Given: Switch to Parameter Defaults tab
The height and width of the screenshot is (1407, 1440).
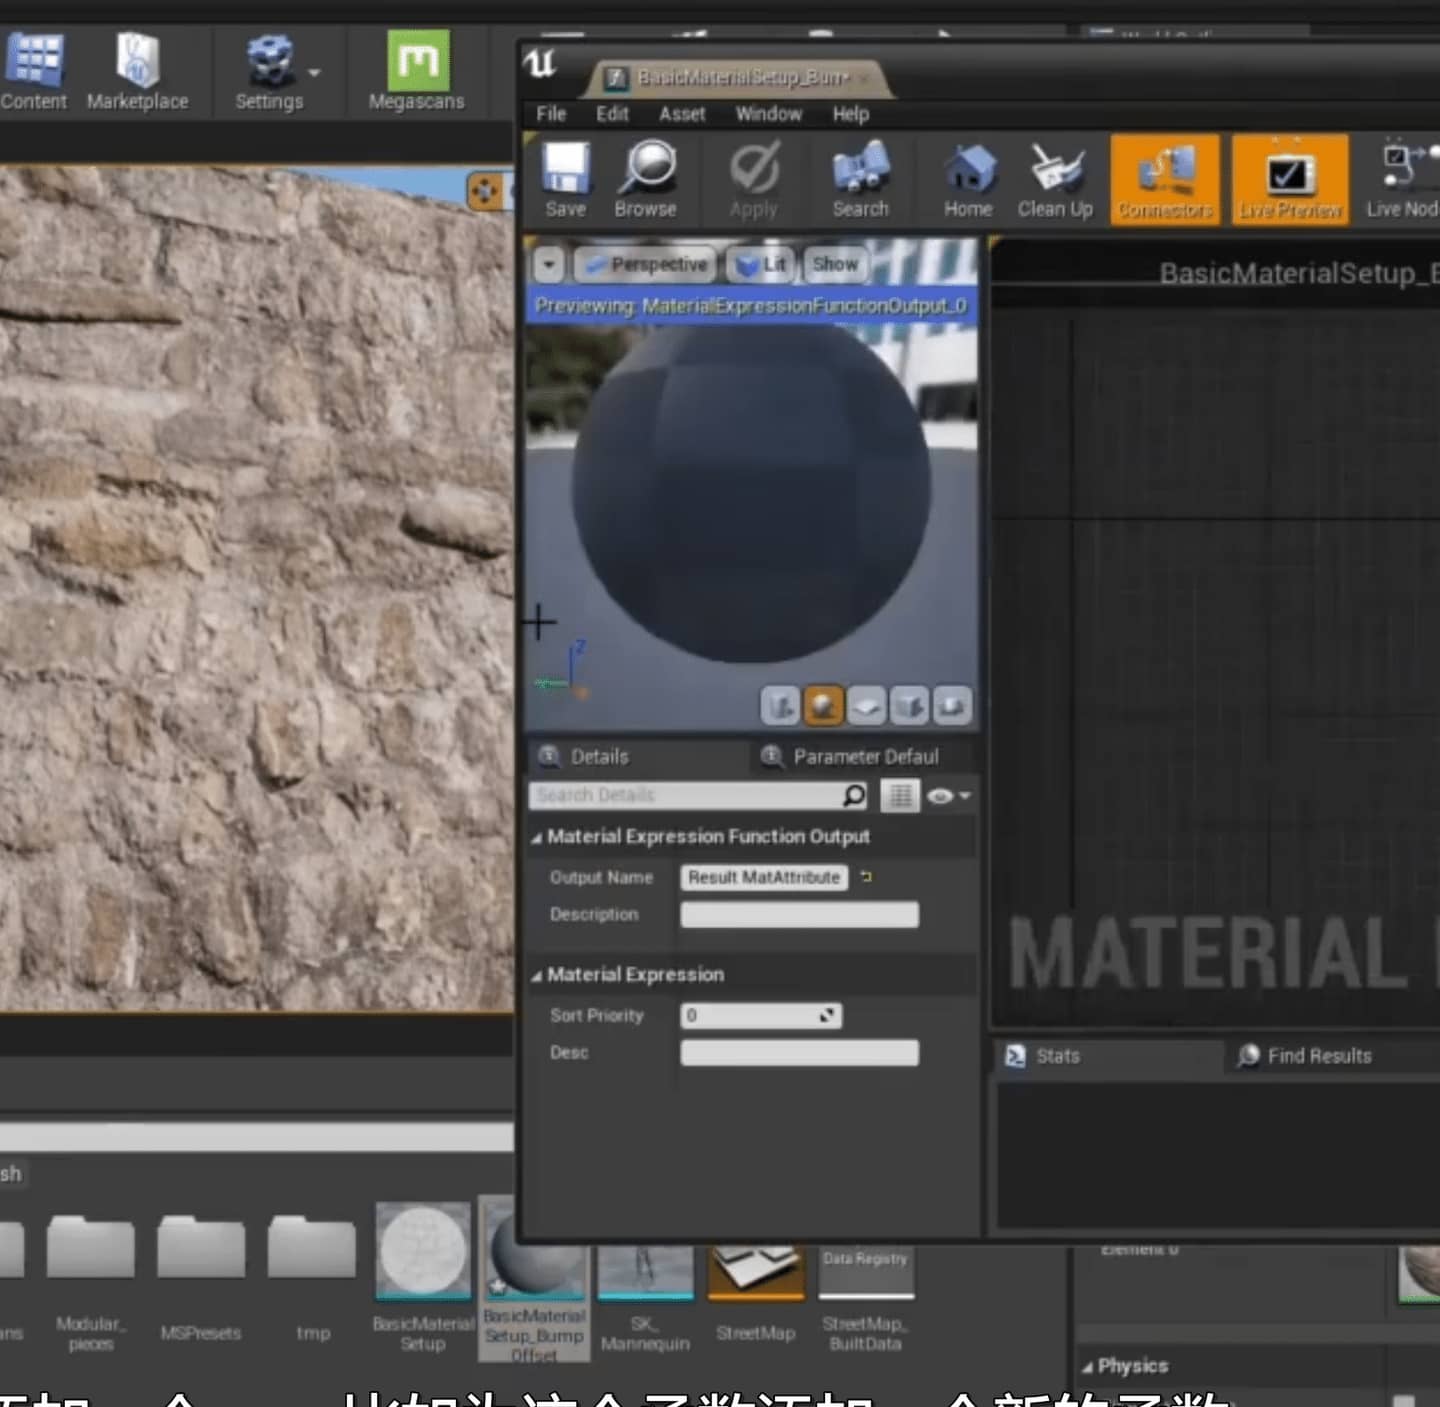Looking at the screenshot, I should 865,757.
